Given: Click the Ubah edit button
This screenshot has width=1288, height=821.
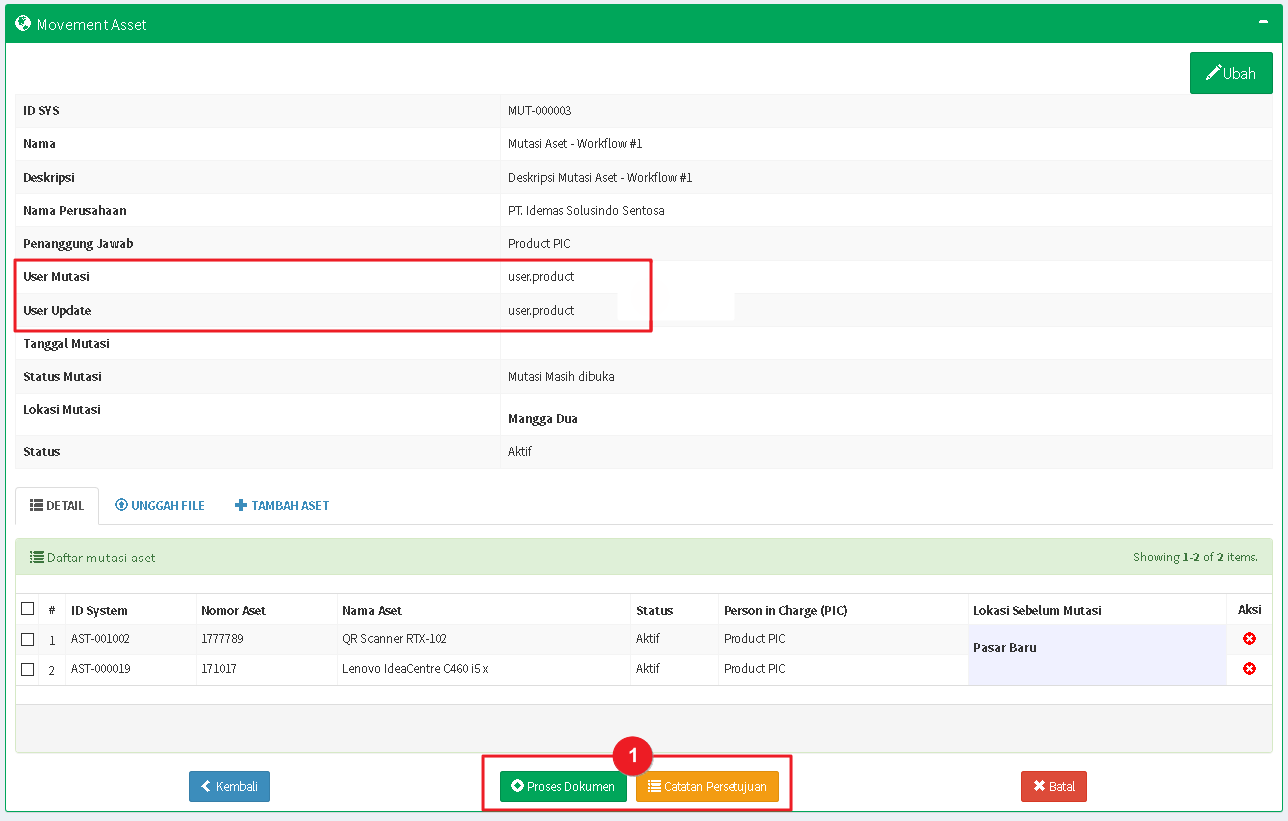Looking at the screenshot, I should pos(1230,73).
